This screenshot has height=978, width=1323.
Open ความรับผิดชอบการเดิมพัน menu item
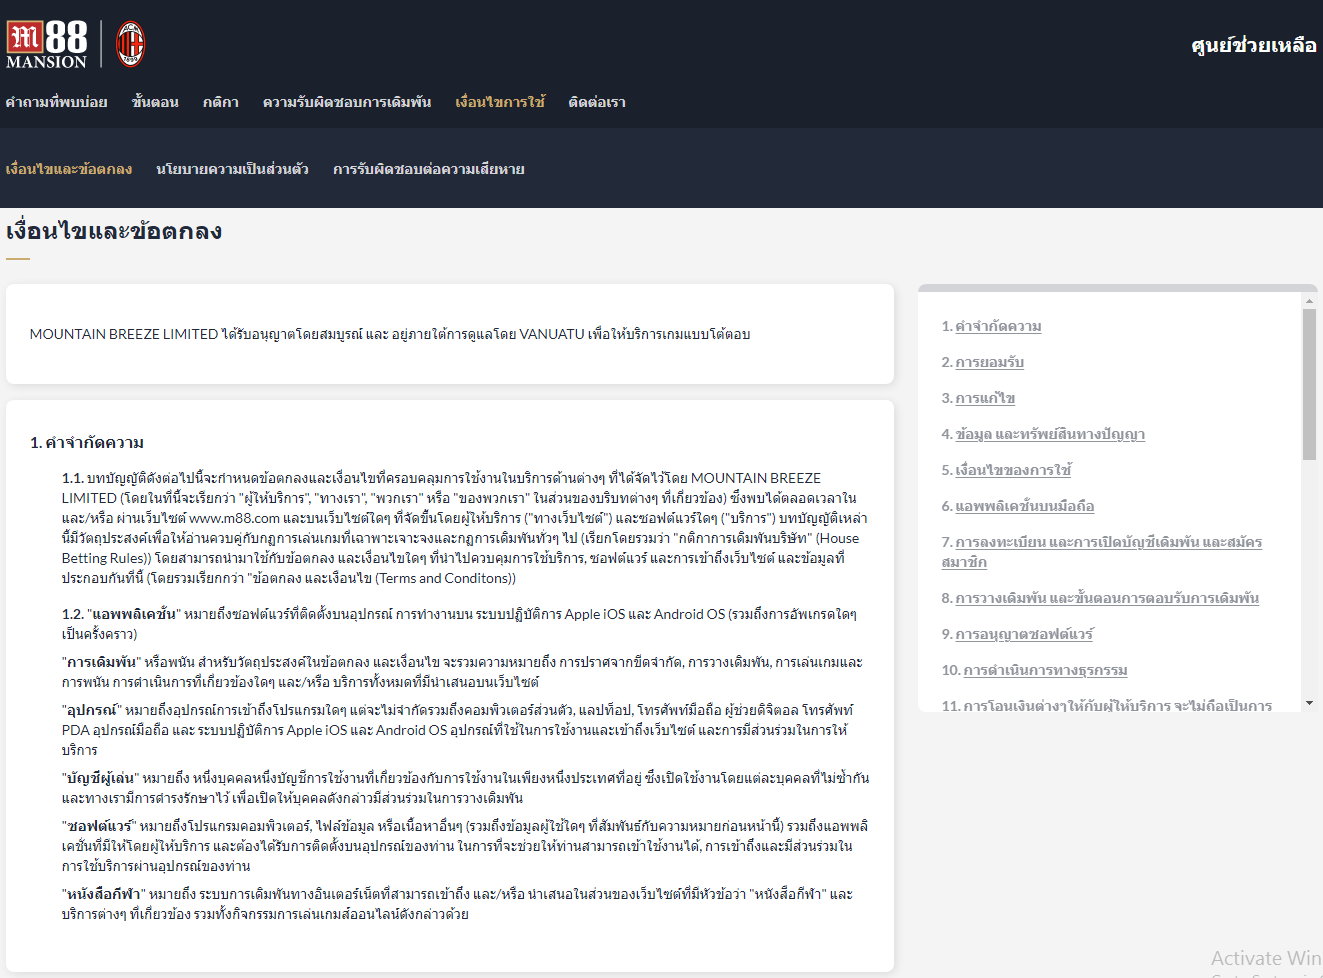click(x=347, y=102)
